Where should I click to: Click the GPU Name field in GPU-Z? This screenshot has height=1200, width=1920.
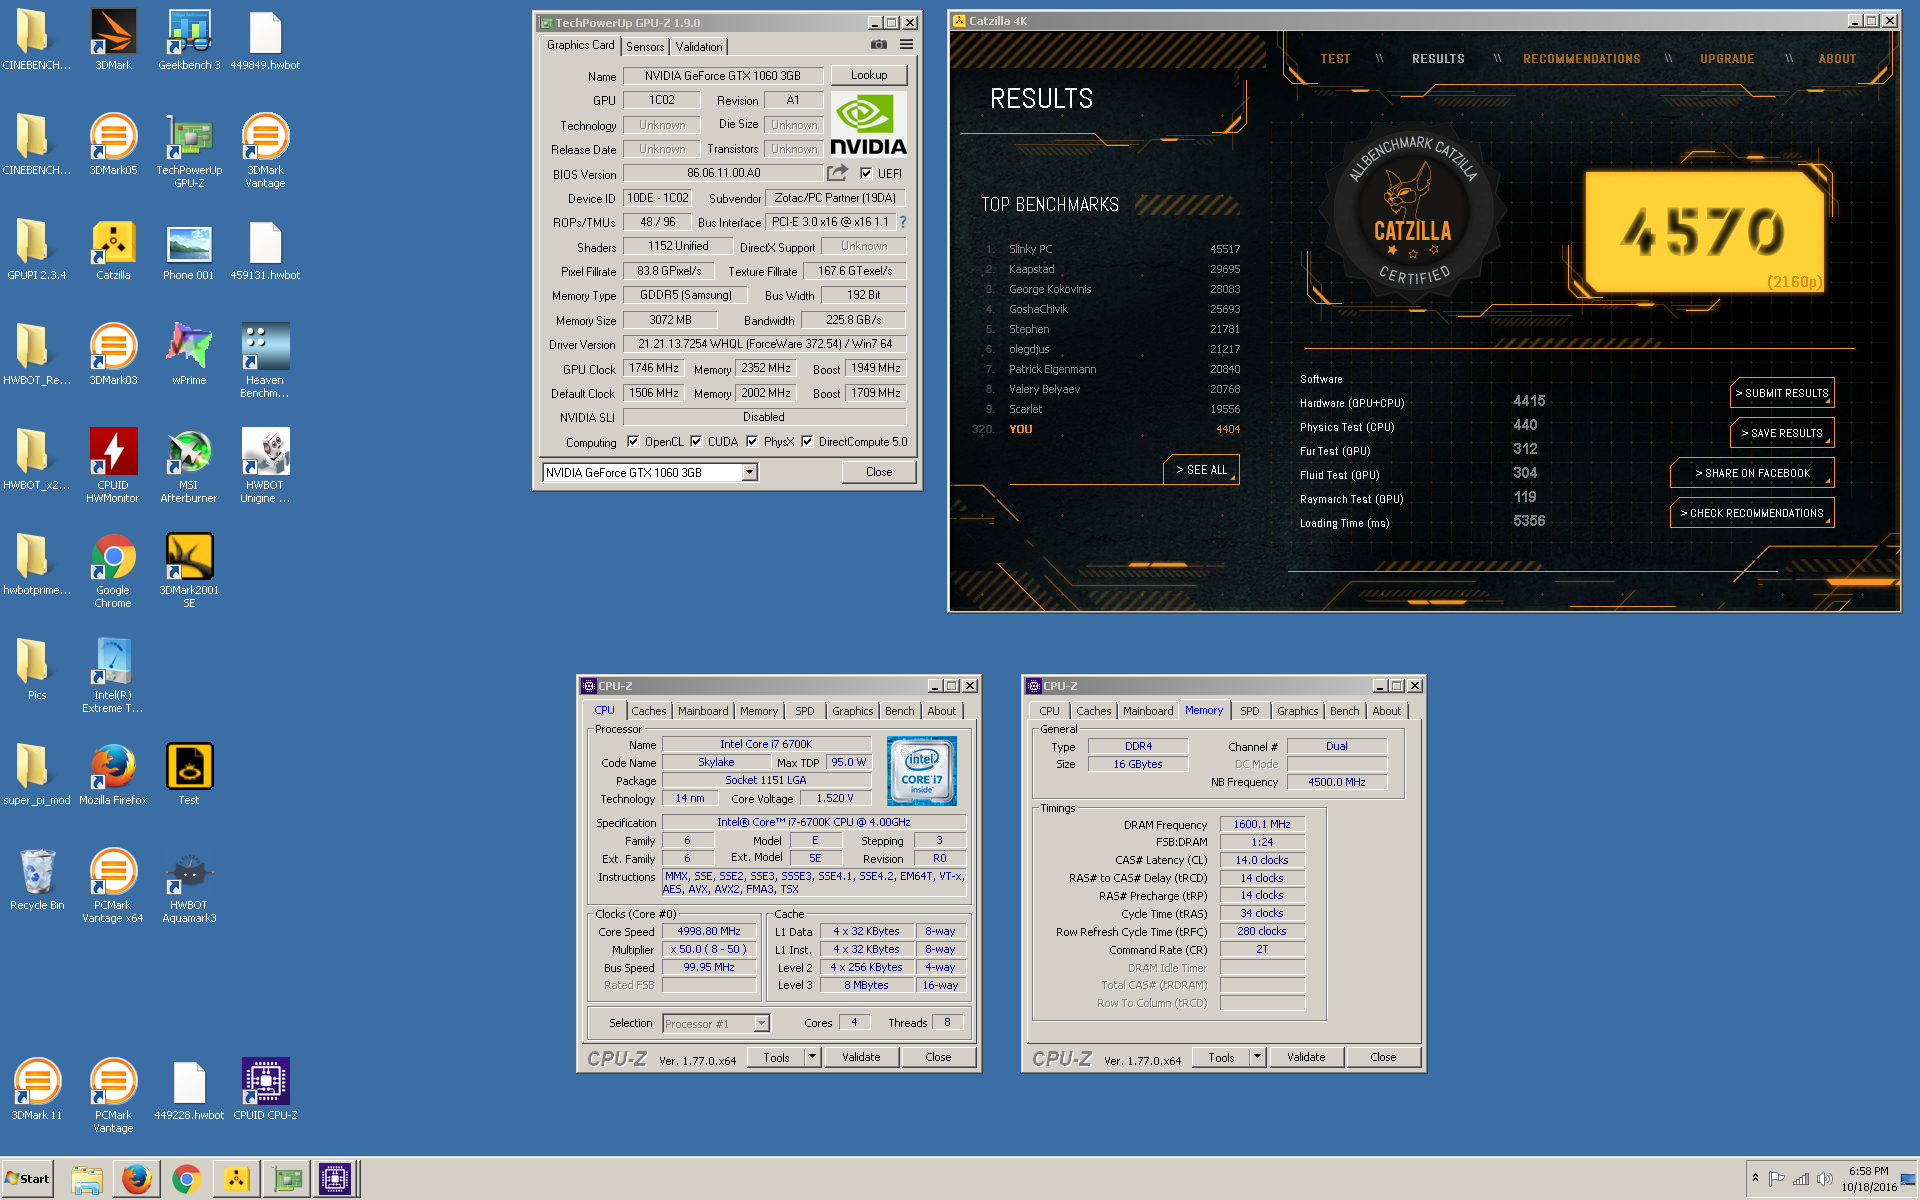pos(722,76)
